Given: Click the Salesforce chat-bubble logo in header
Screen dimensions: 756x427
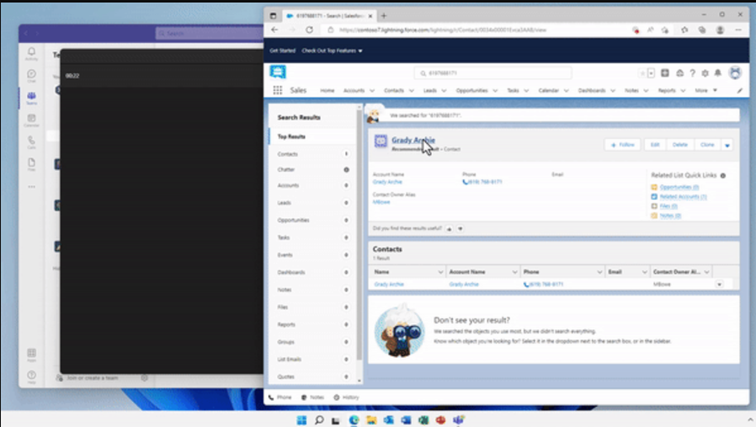Looking at the screenshot, I should click(x=278, y=72).
